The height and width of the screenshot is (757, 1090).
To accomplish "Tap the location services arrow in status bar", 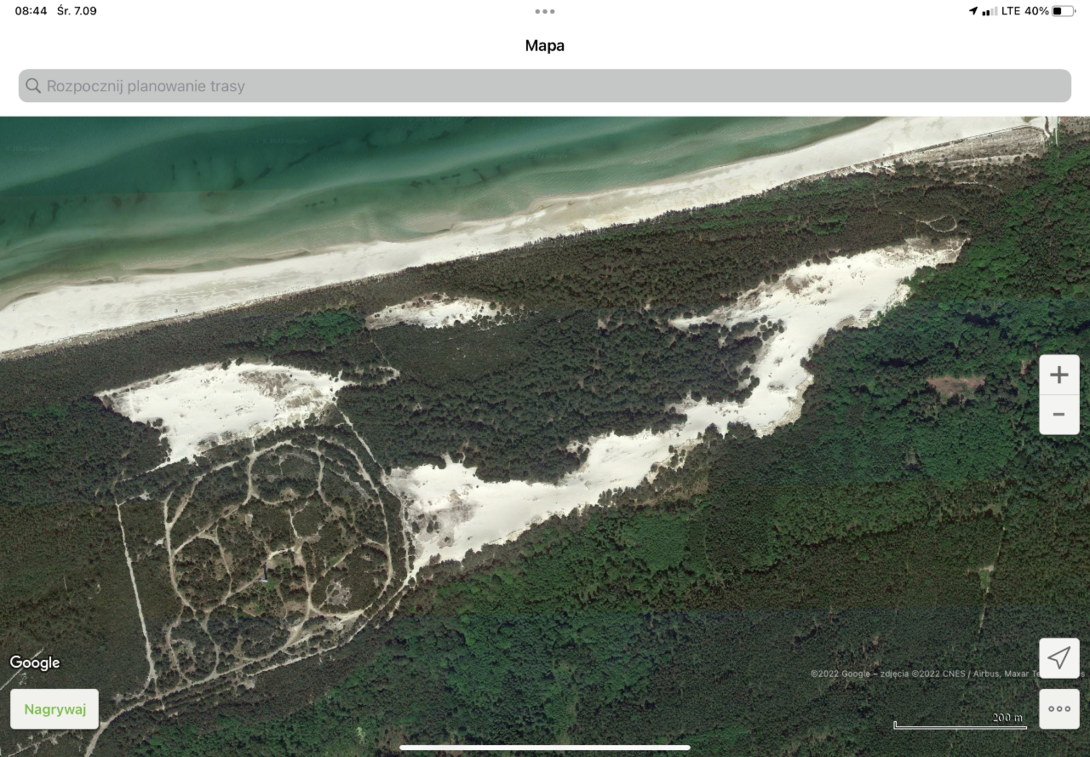I will click(973, 11).
